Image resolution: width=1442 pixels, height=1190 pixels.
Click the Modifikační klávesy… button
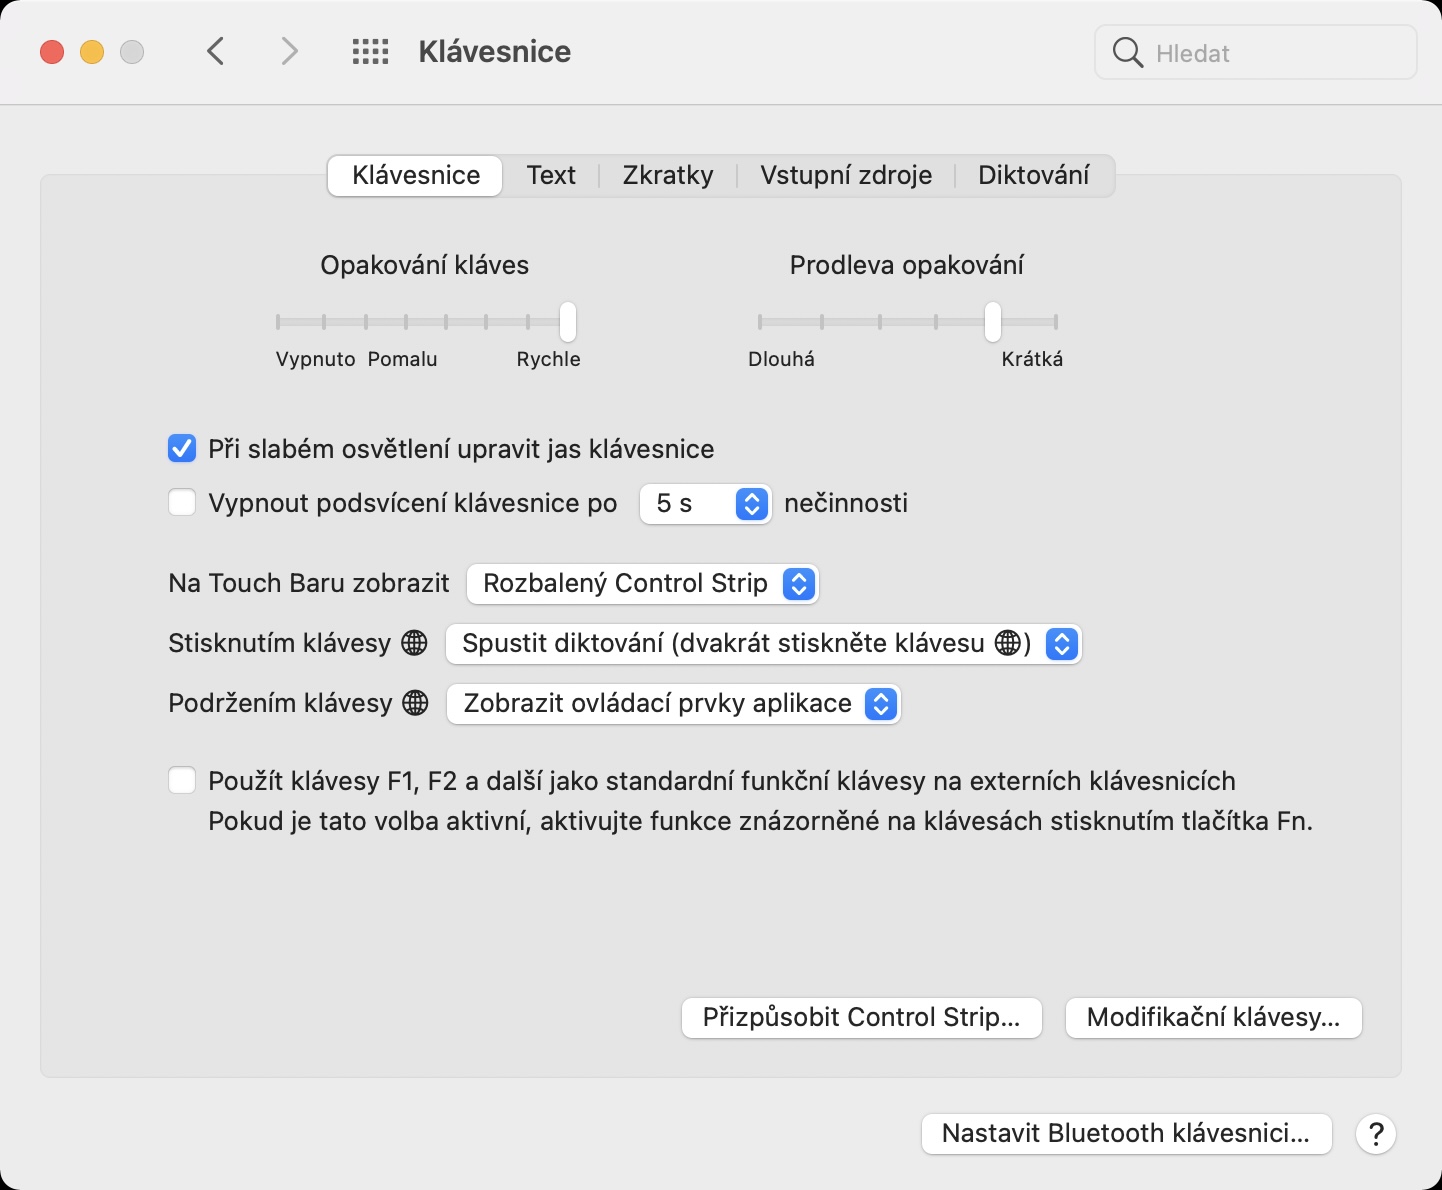coord(1213,1018)
